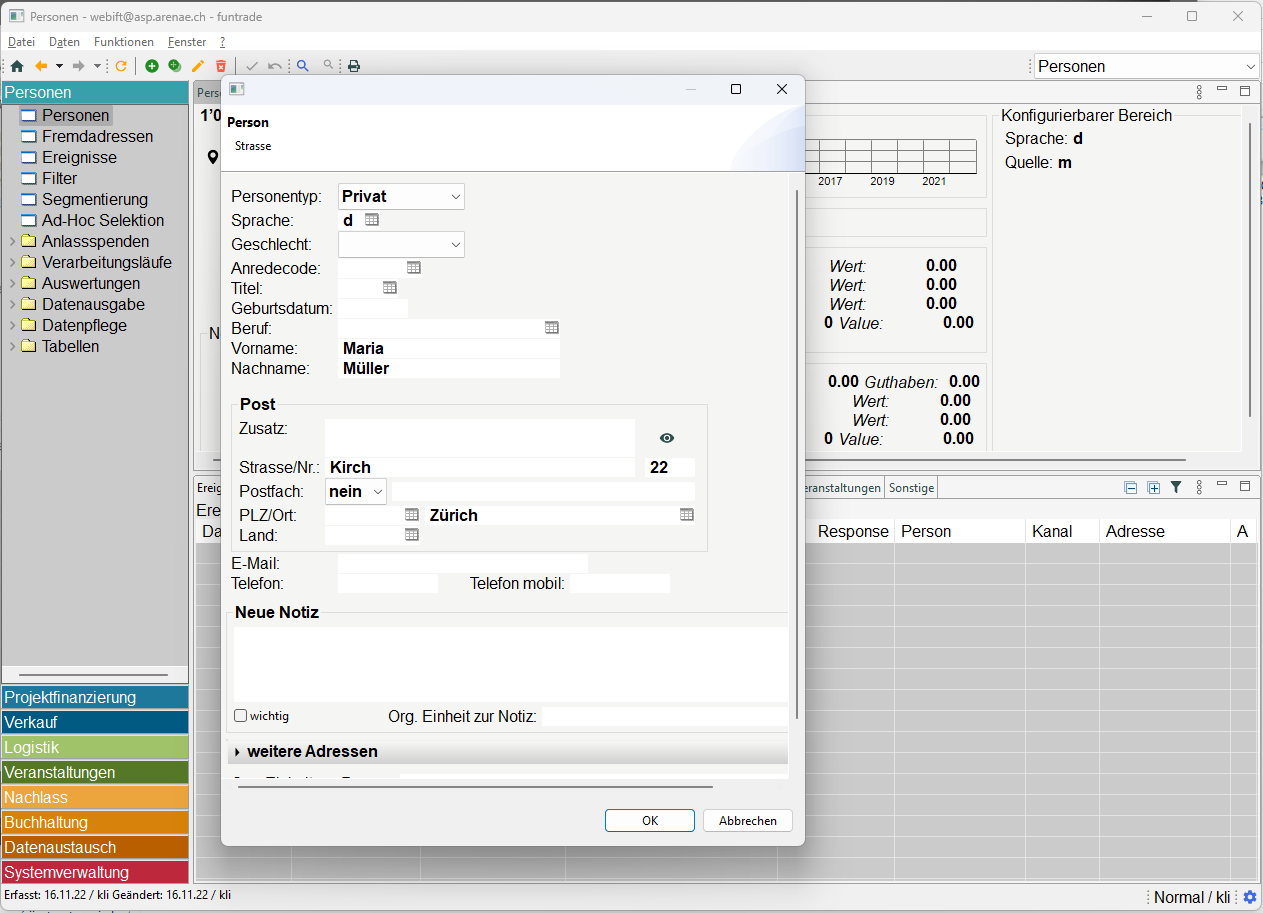Open the Beruf lookup table icon

[551, 328]
